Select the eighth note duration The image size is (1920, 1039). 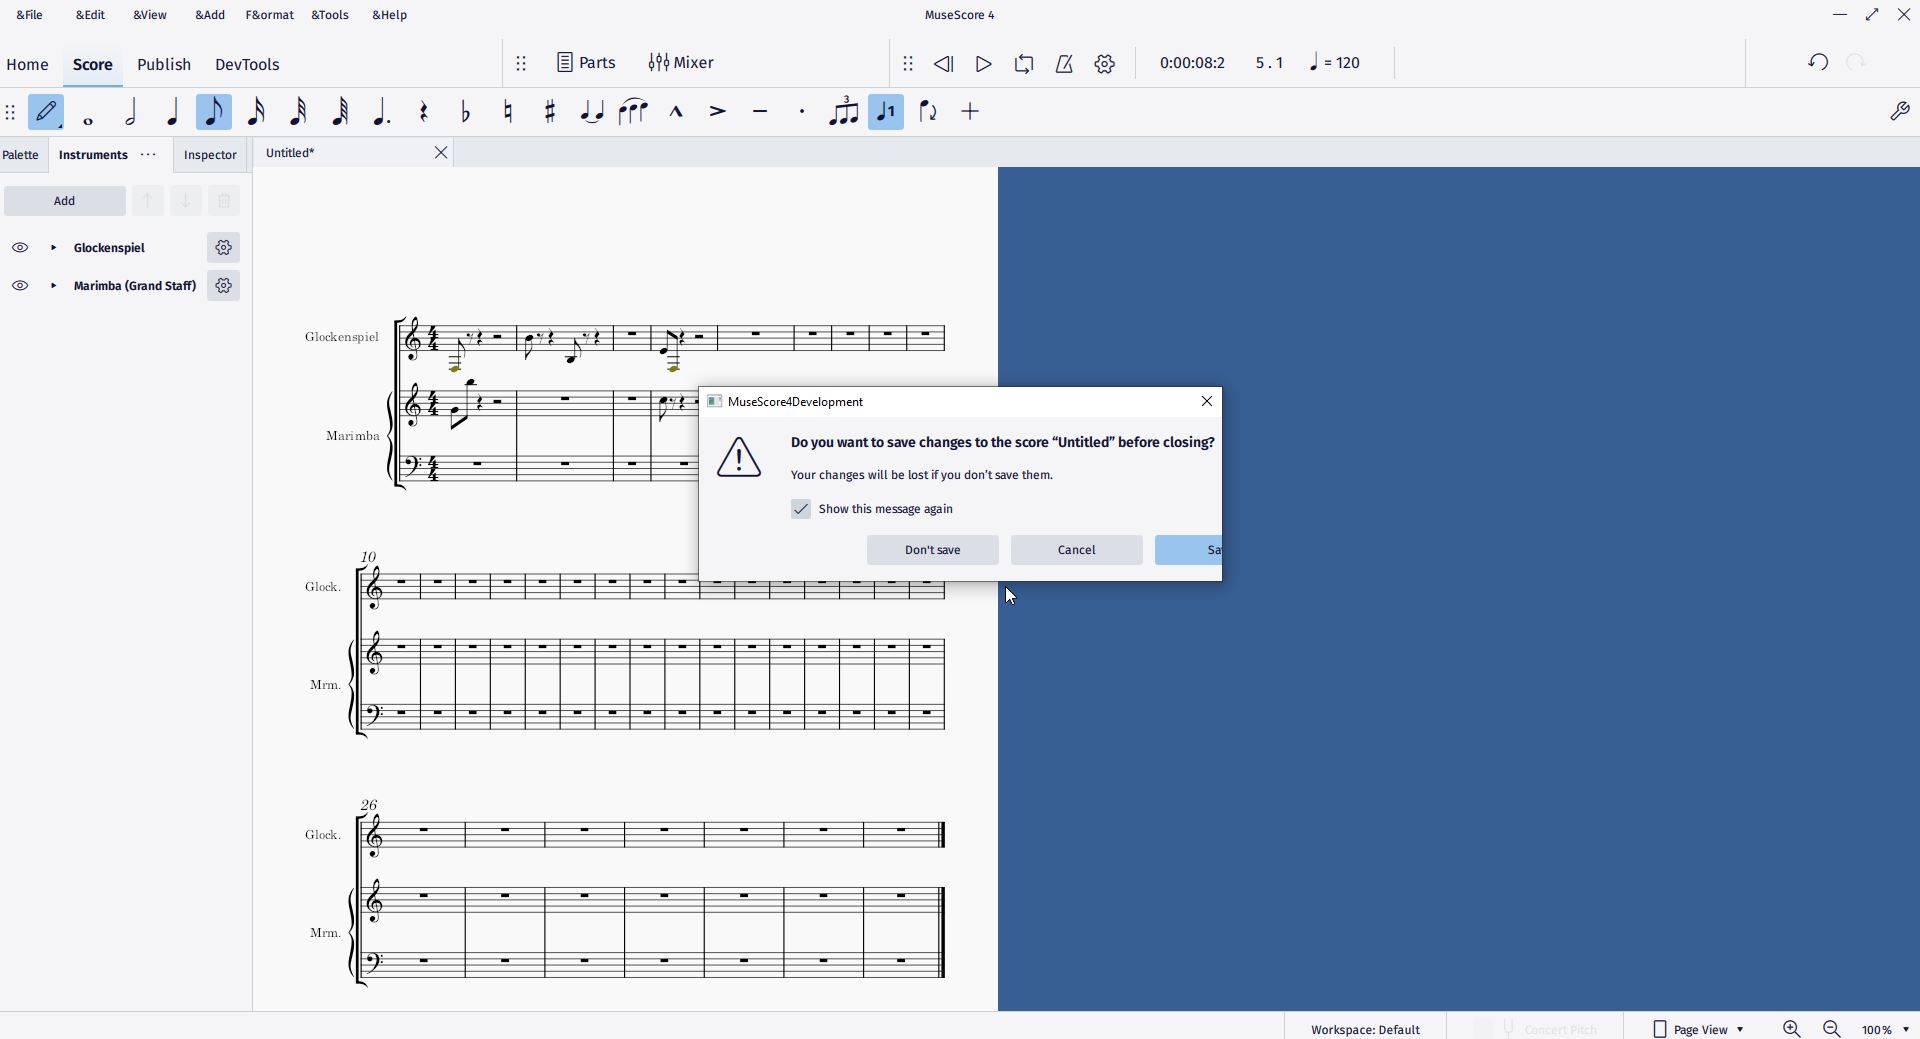[x=213, y=112]
